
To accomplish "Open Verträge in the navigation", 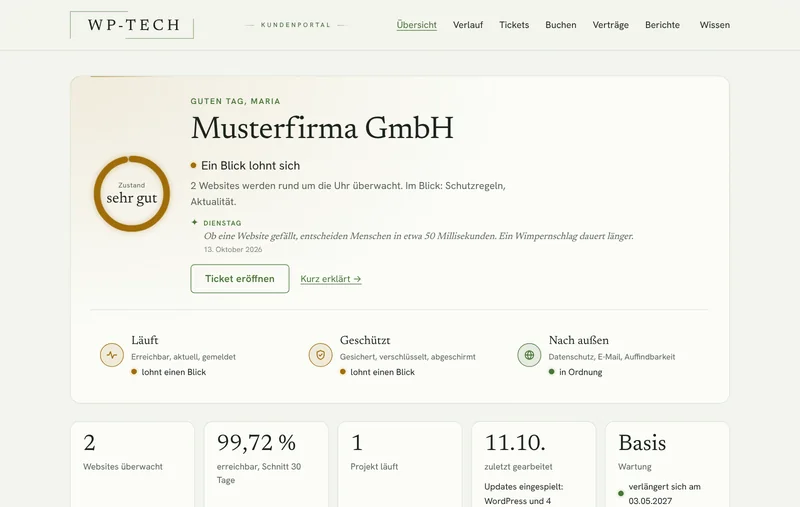I will [611, 25].
